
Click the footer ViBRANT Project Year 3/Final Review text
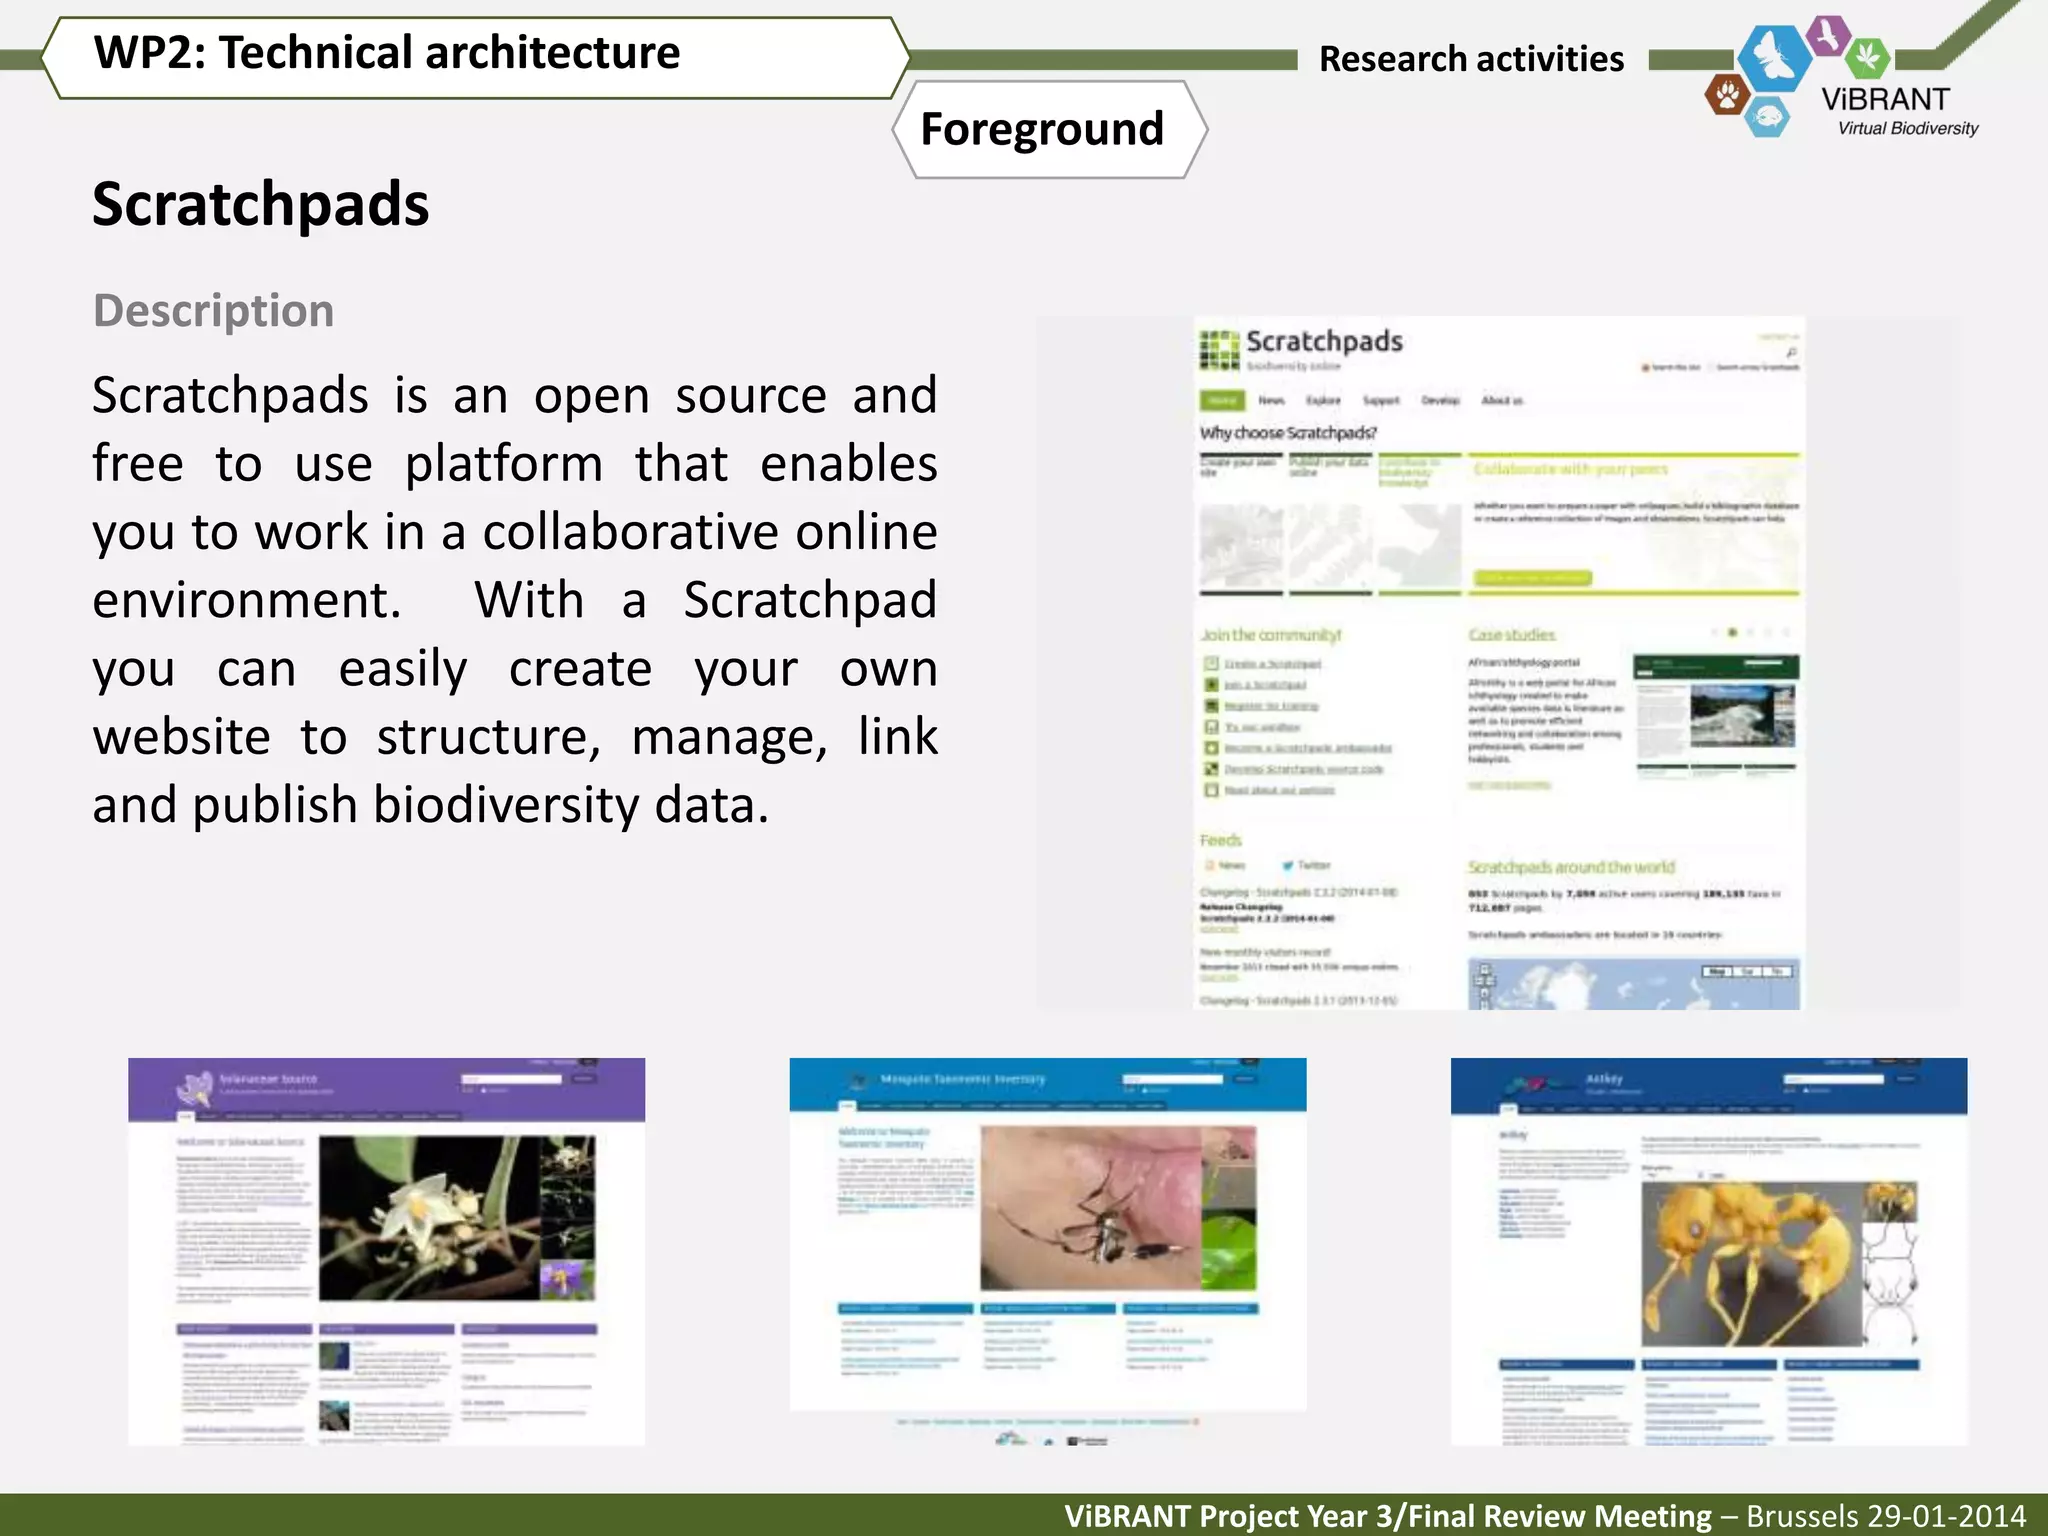(x=1388, y=1516)
